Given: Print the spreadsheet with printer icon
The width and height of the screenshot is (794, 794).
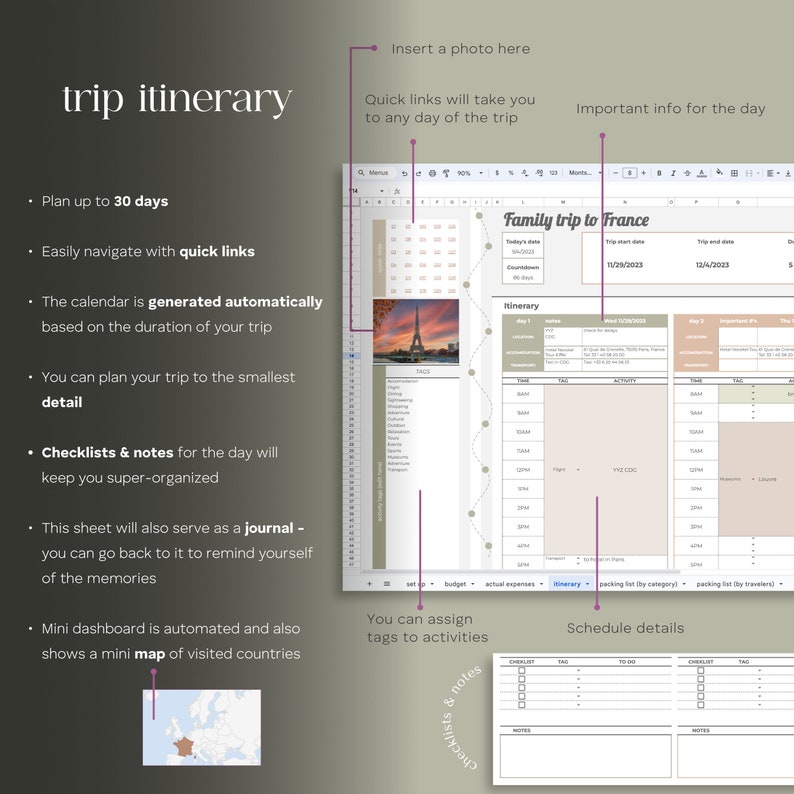Looking at the screenshot, I should (432, 173).
